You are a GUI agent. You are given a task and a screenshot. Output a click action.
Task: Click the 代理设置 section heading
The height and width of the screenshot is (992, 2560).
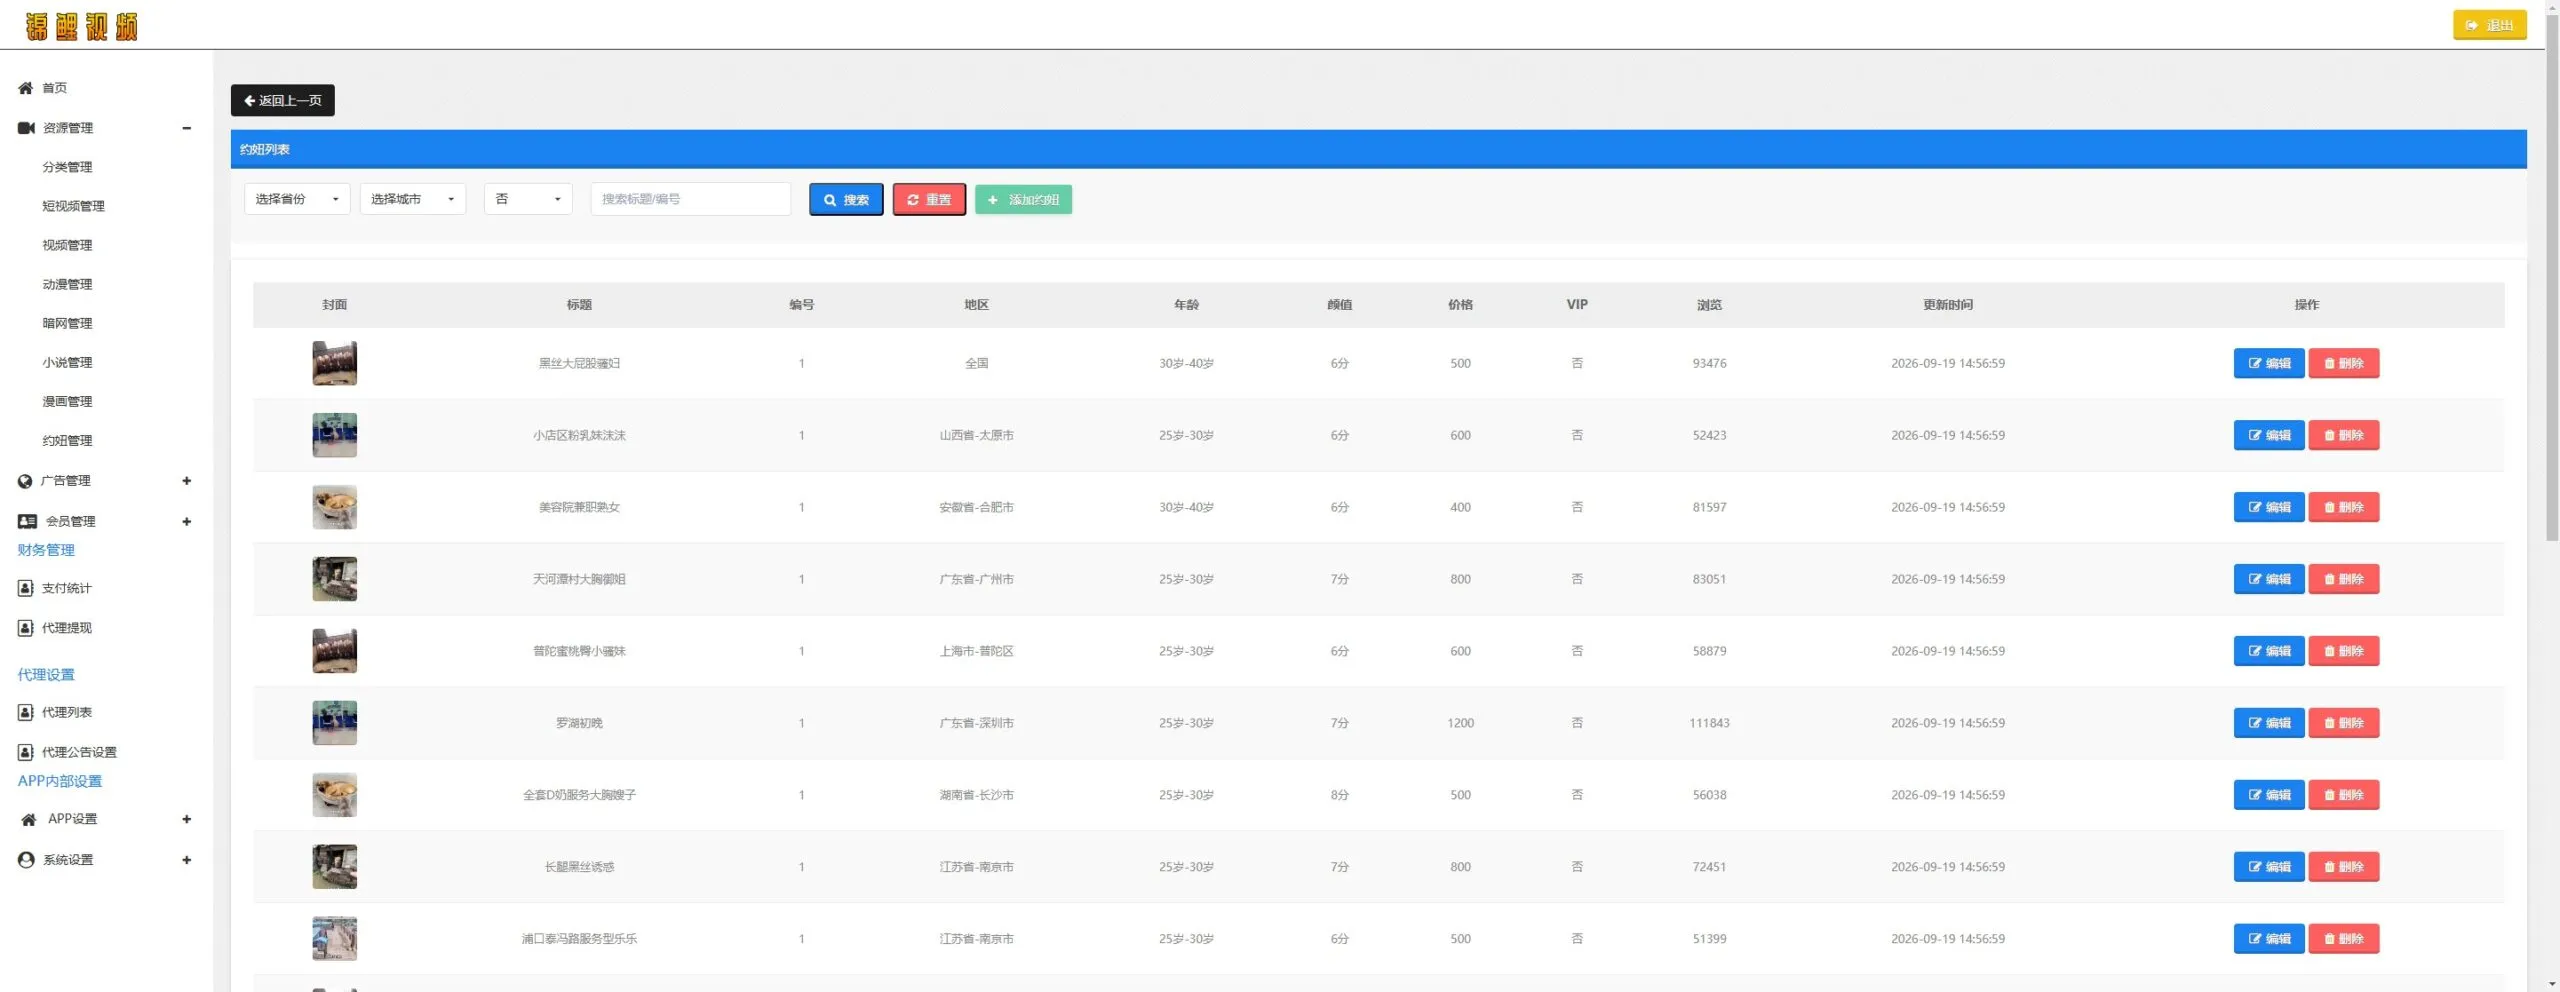click(x=46, y=675)
